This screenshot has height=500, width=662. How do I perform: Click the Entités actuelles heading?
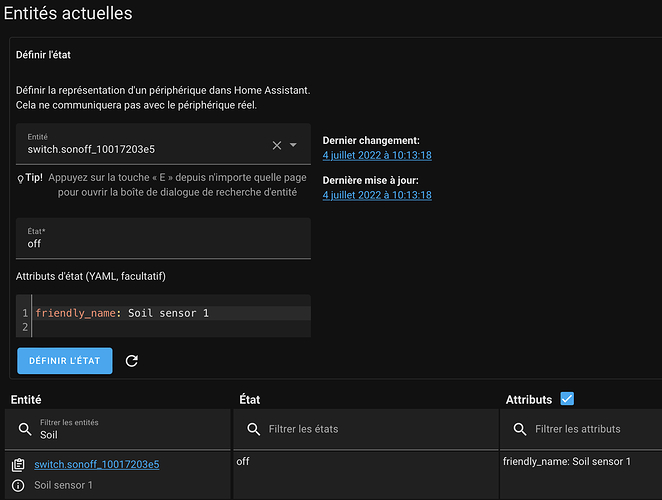coord(68,13)
